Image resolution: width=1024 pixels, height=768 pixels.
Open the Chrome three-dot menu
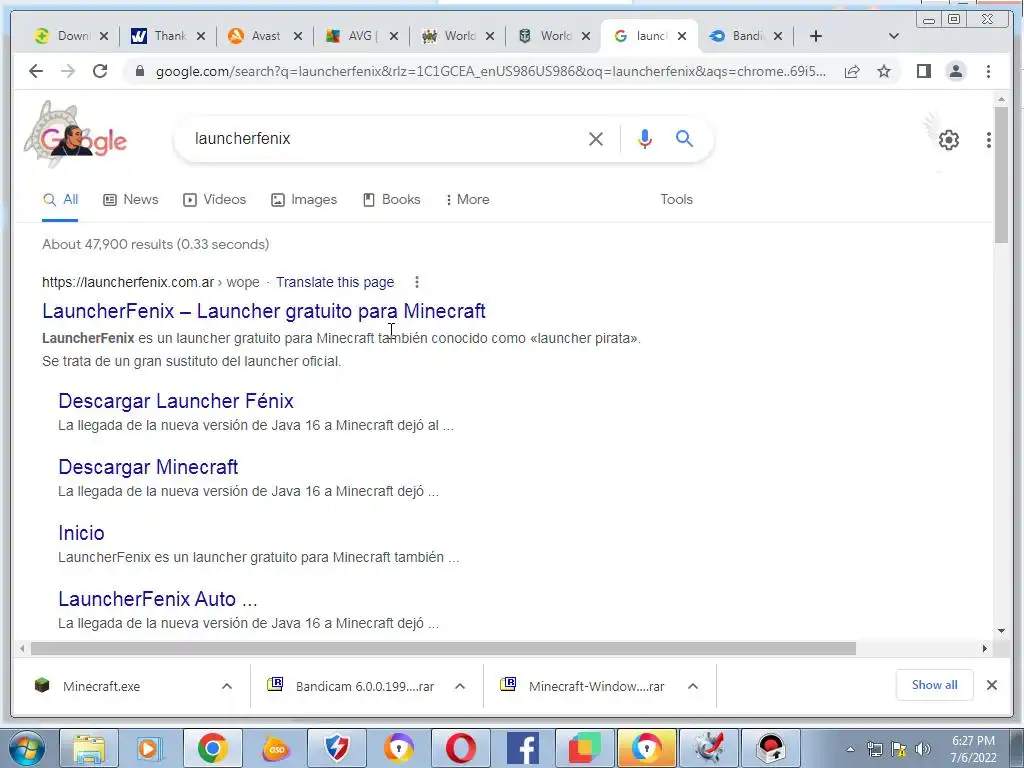[x=988, y=71]
